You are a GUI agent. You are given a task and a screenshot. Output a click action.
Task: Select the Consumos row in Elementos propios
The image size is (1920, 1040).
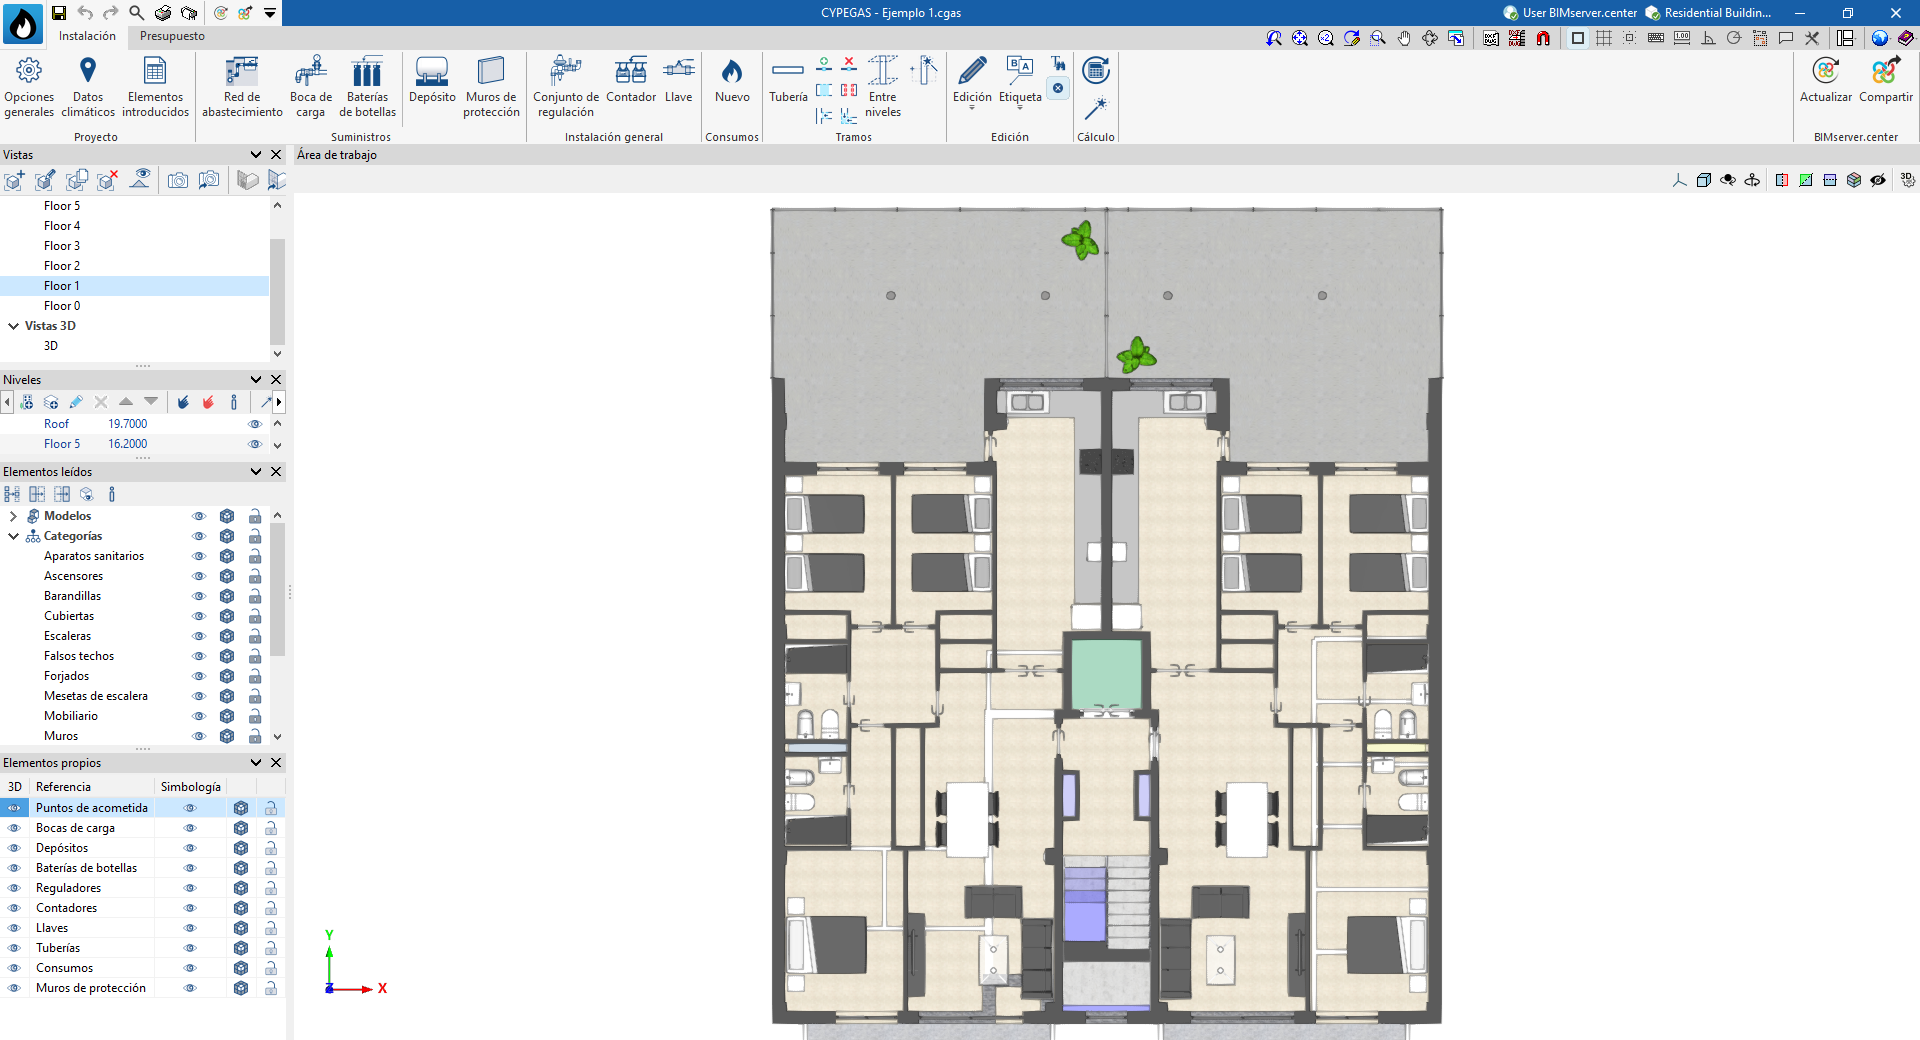(x=142, y=968)
